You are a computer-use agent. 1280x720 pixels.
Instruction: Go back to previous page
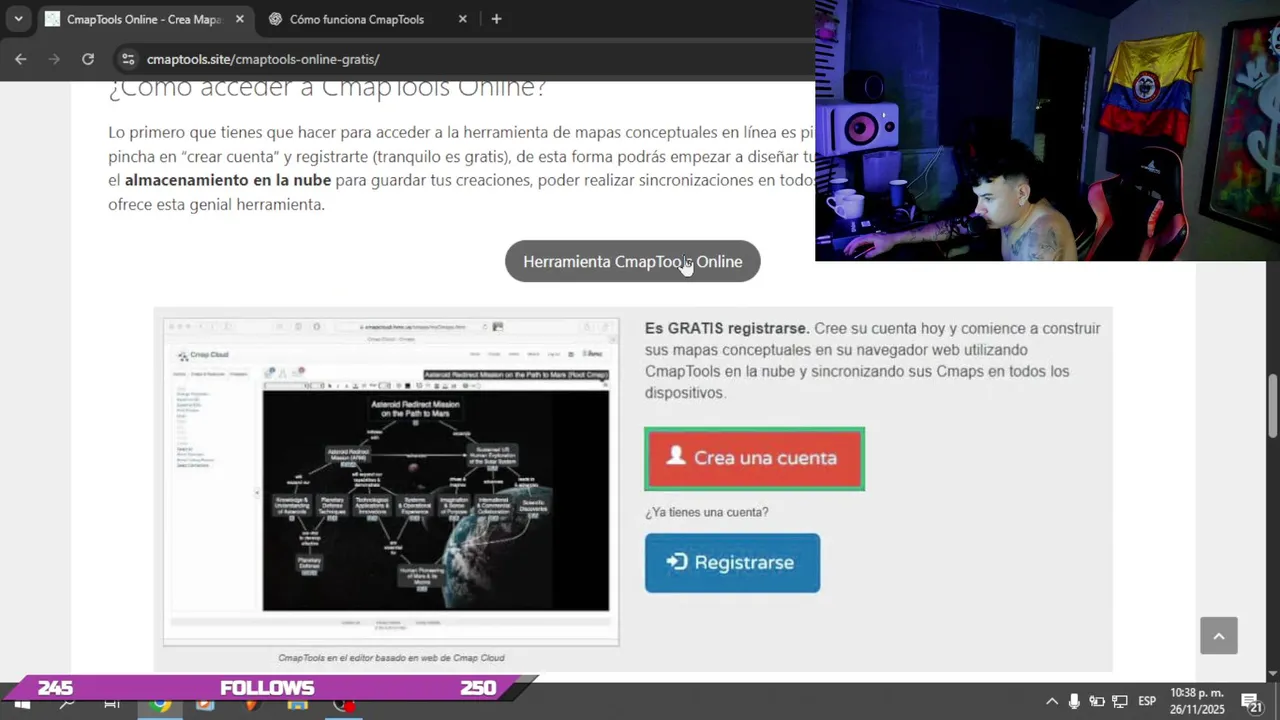21,59
